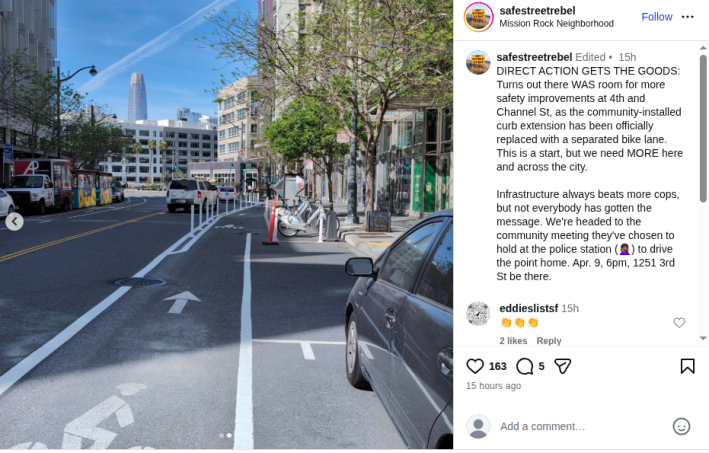Image resolution: width=709 pixels, height=453 pixels.
Task: Click the Add a comment field
Action: [583, 426]
